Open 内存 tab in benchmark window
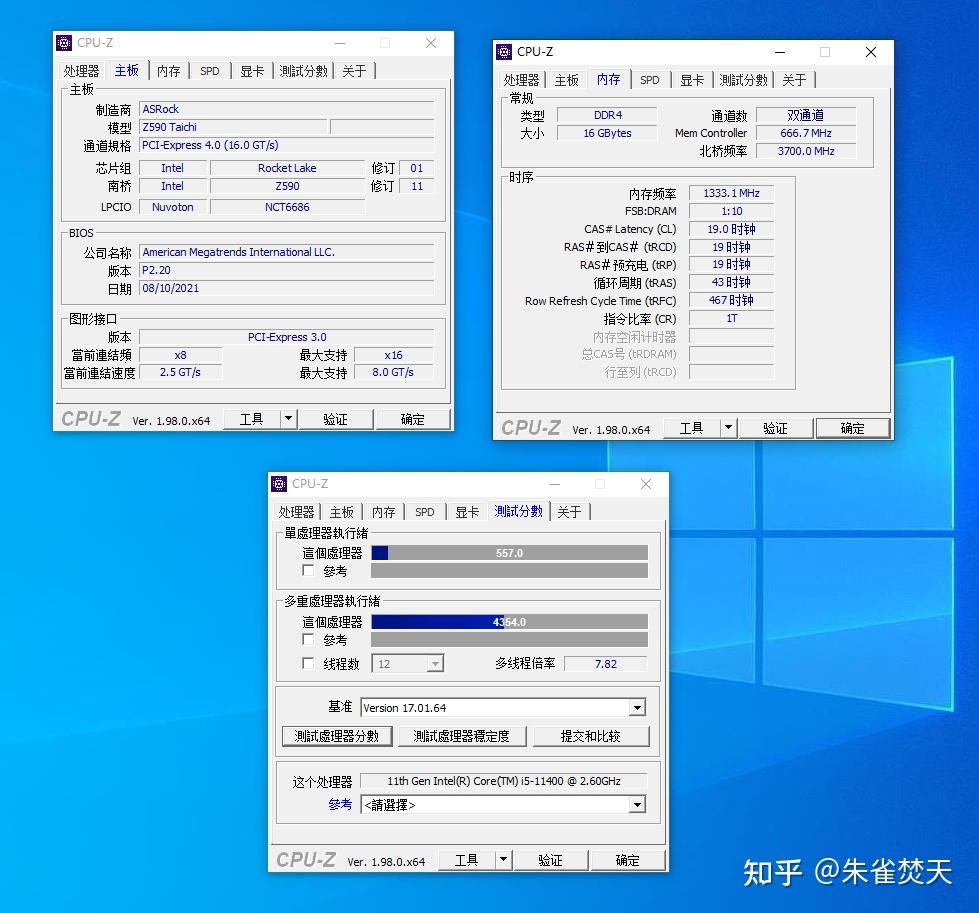 [383, 512]
